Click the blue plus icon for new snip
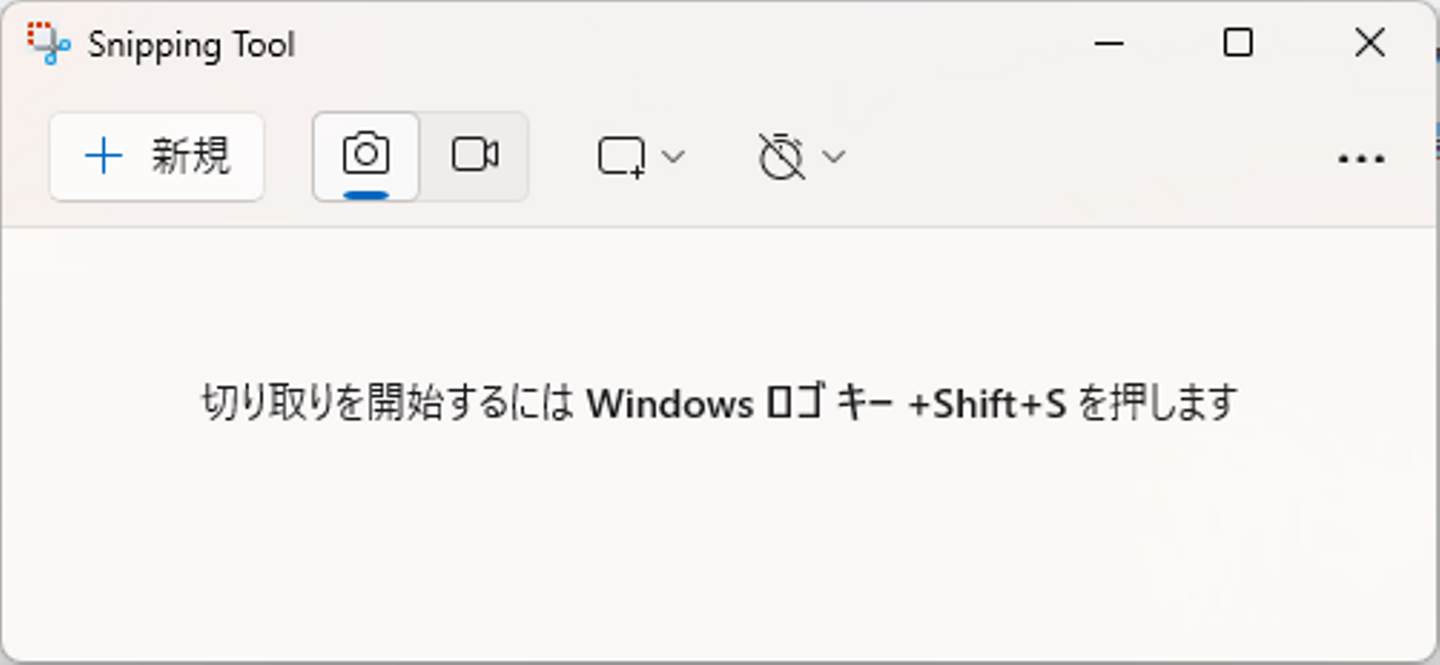 [104, 157]
